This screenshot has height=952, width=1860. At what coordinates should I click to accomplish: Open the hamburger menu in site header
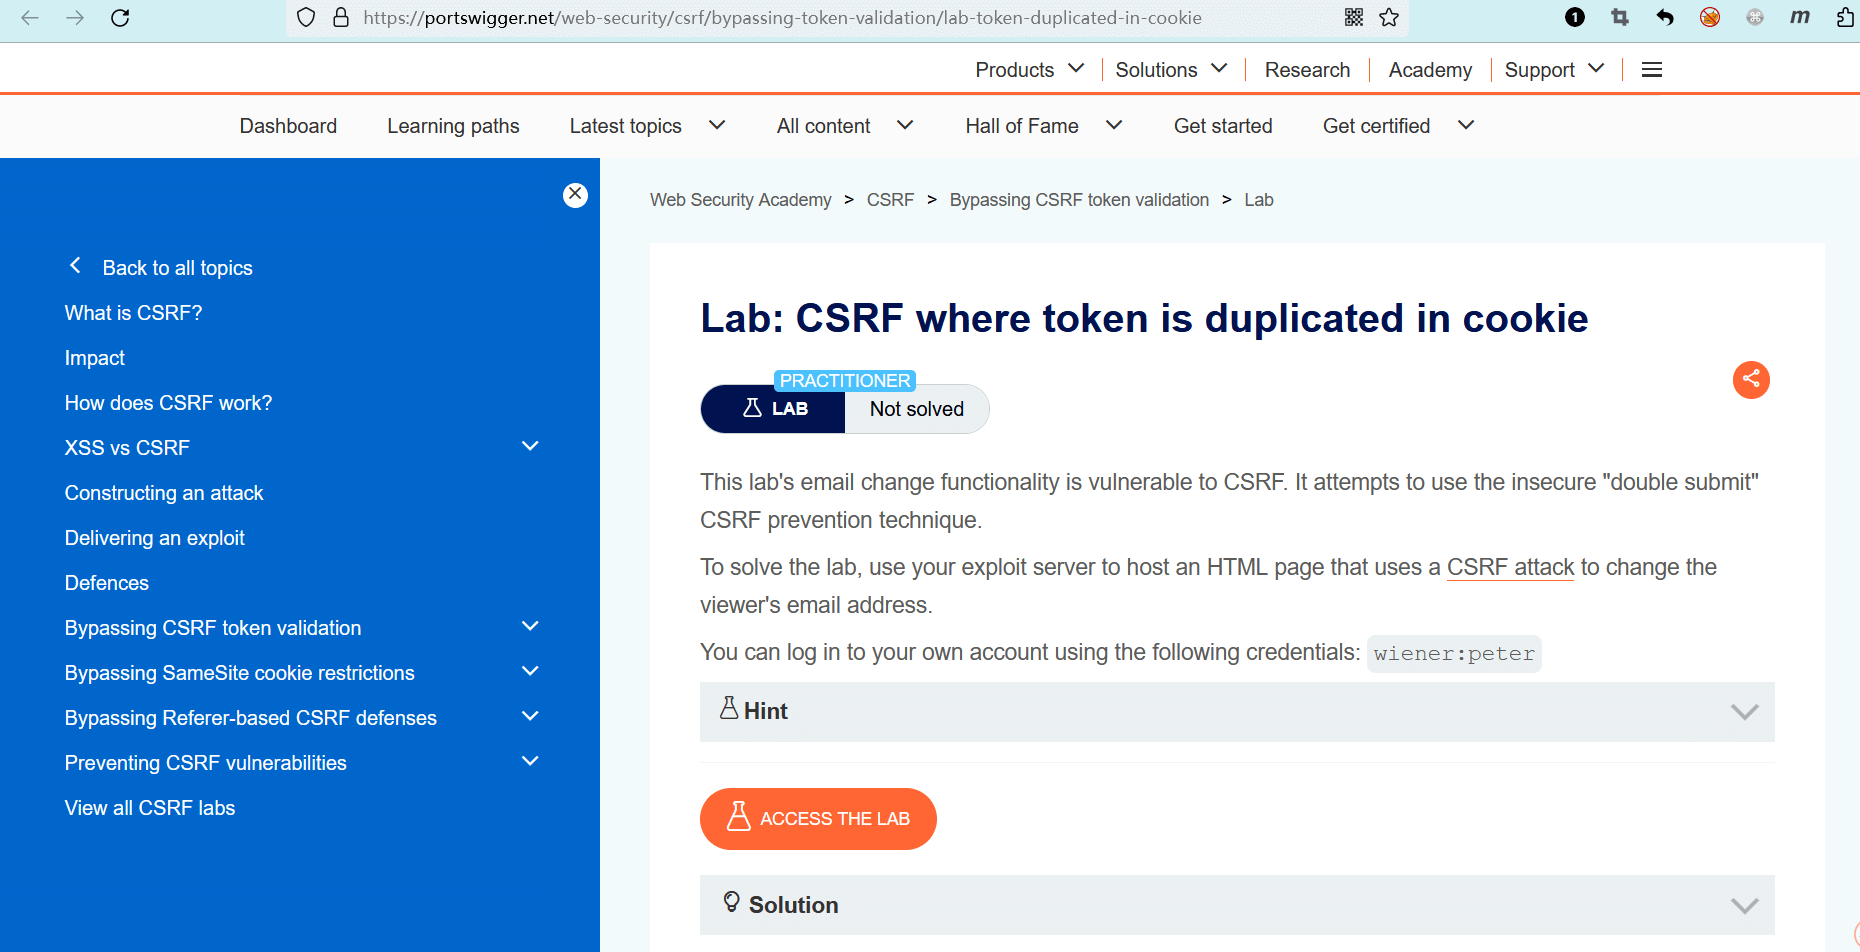[x=1652, y=69]
